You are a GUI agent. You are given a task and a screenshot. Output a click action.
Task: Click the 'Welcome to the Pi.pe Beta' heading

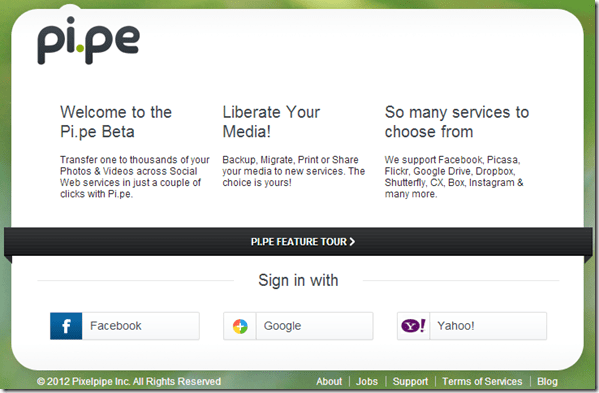coord(116,122)
